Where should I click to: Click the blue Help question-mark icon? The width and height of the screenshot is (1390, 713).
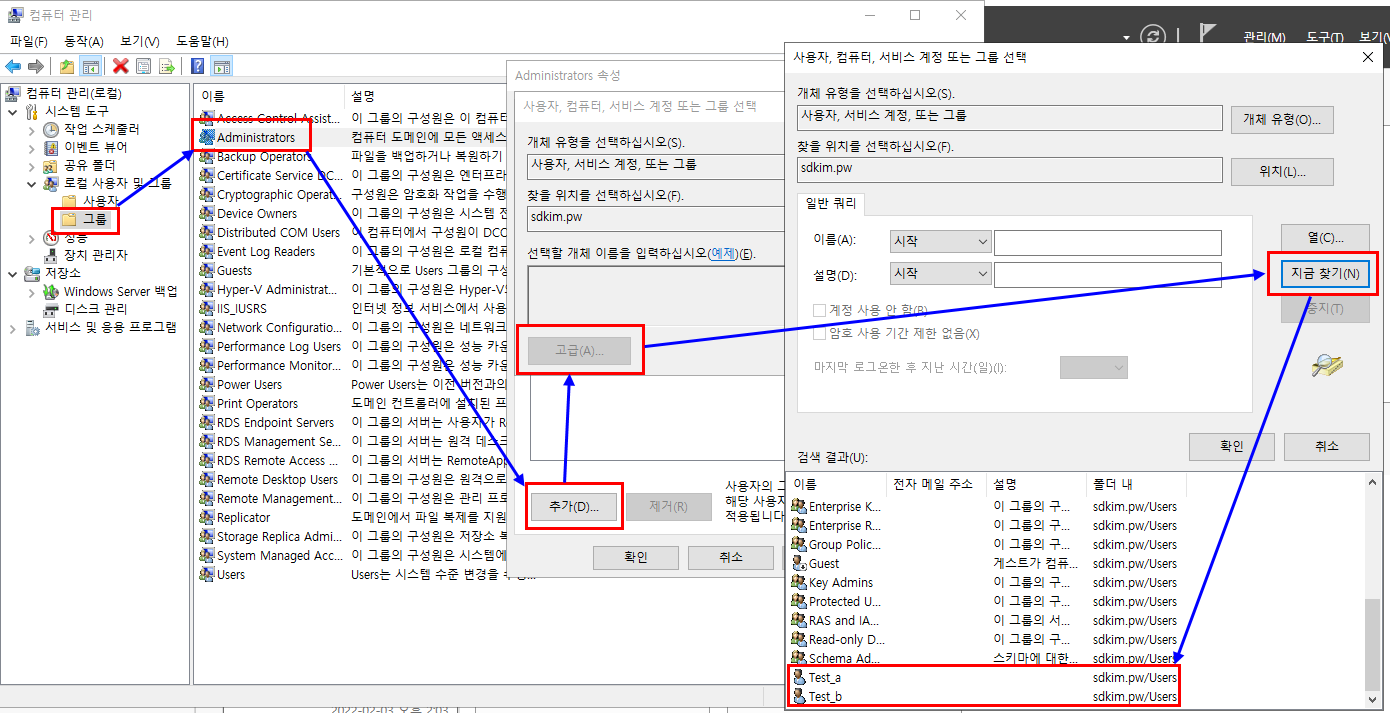click(198, 66)
